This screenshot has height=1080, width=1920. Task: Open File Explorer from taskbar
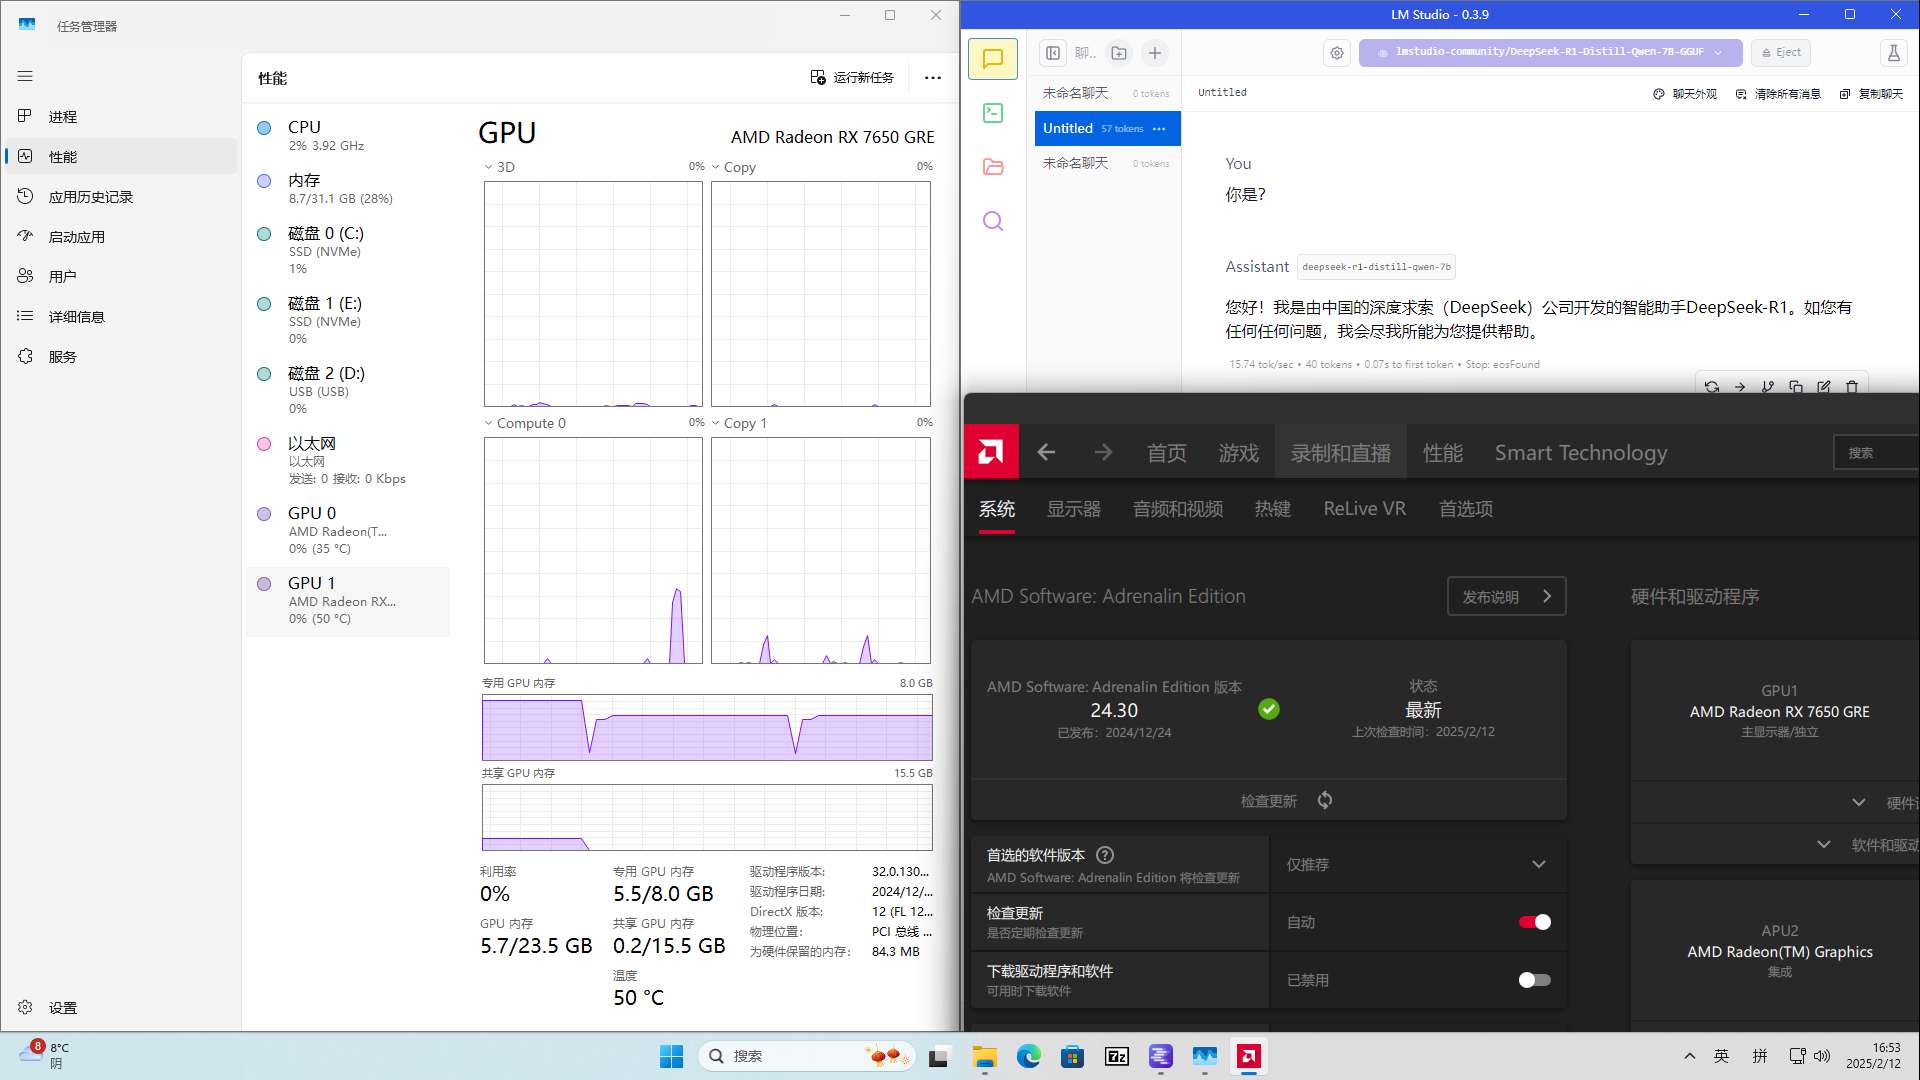point(985,1056)
